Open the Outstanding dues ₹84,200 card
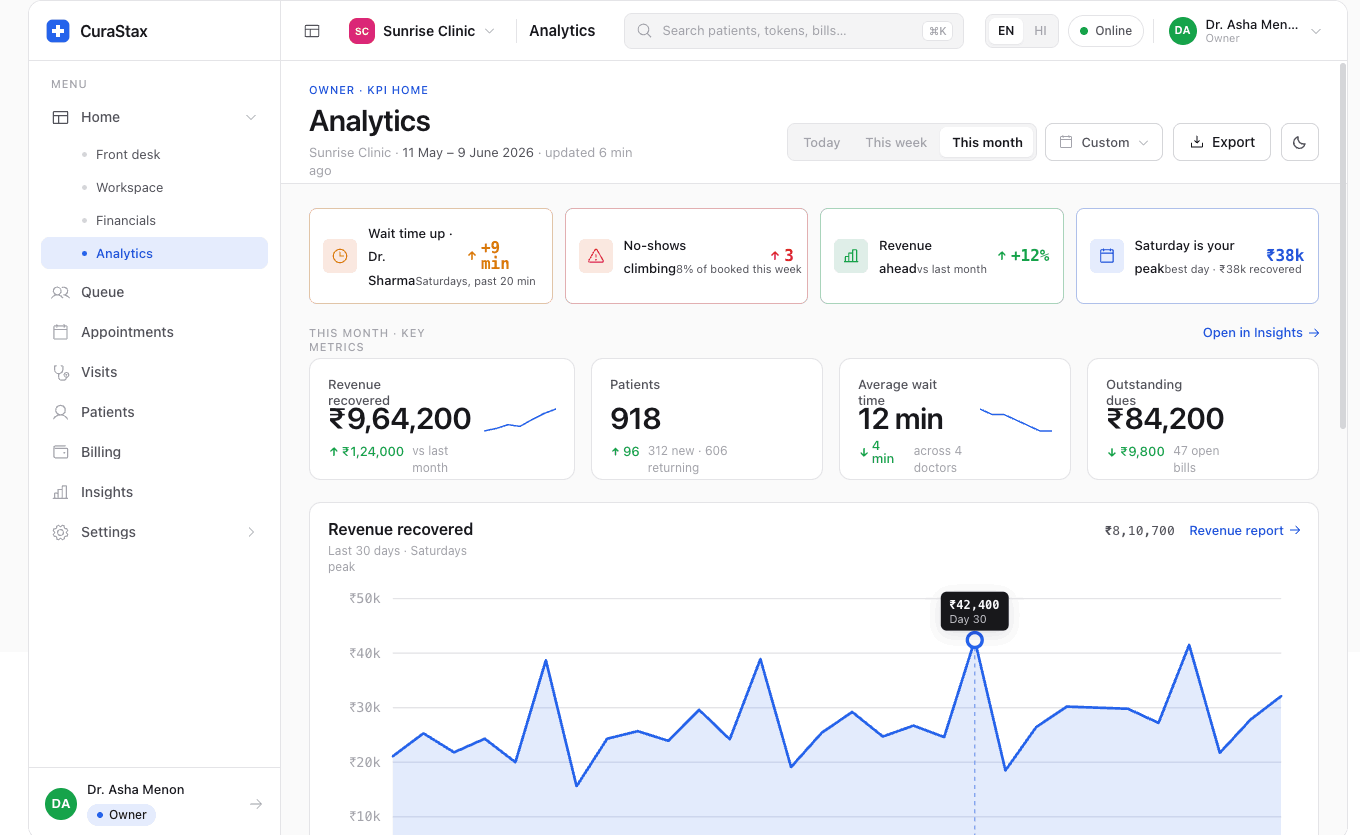The height and width of the screenshot is (835, 1360). pyautogui.click(x=1203, y=419)
